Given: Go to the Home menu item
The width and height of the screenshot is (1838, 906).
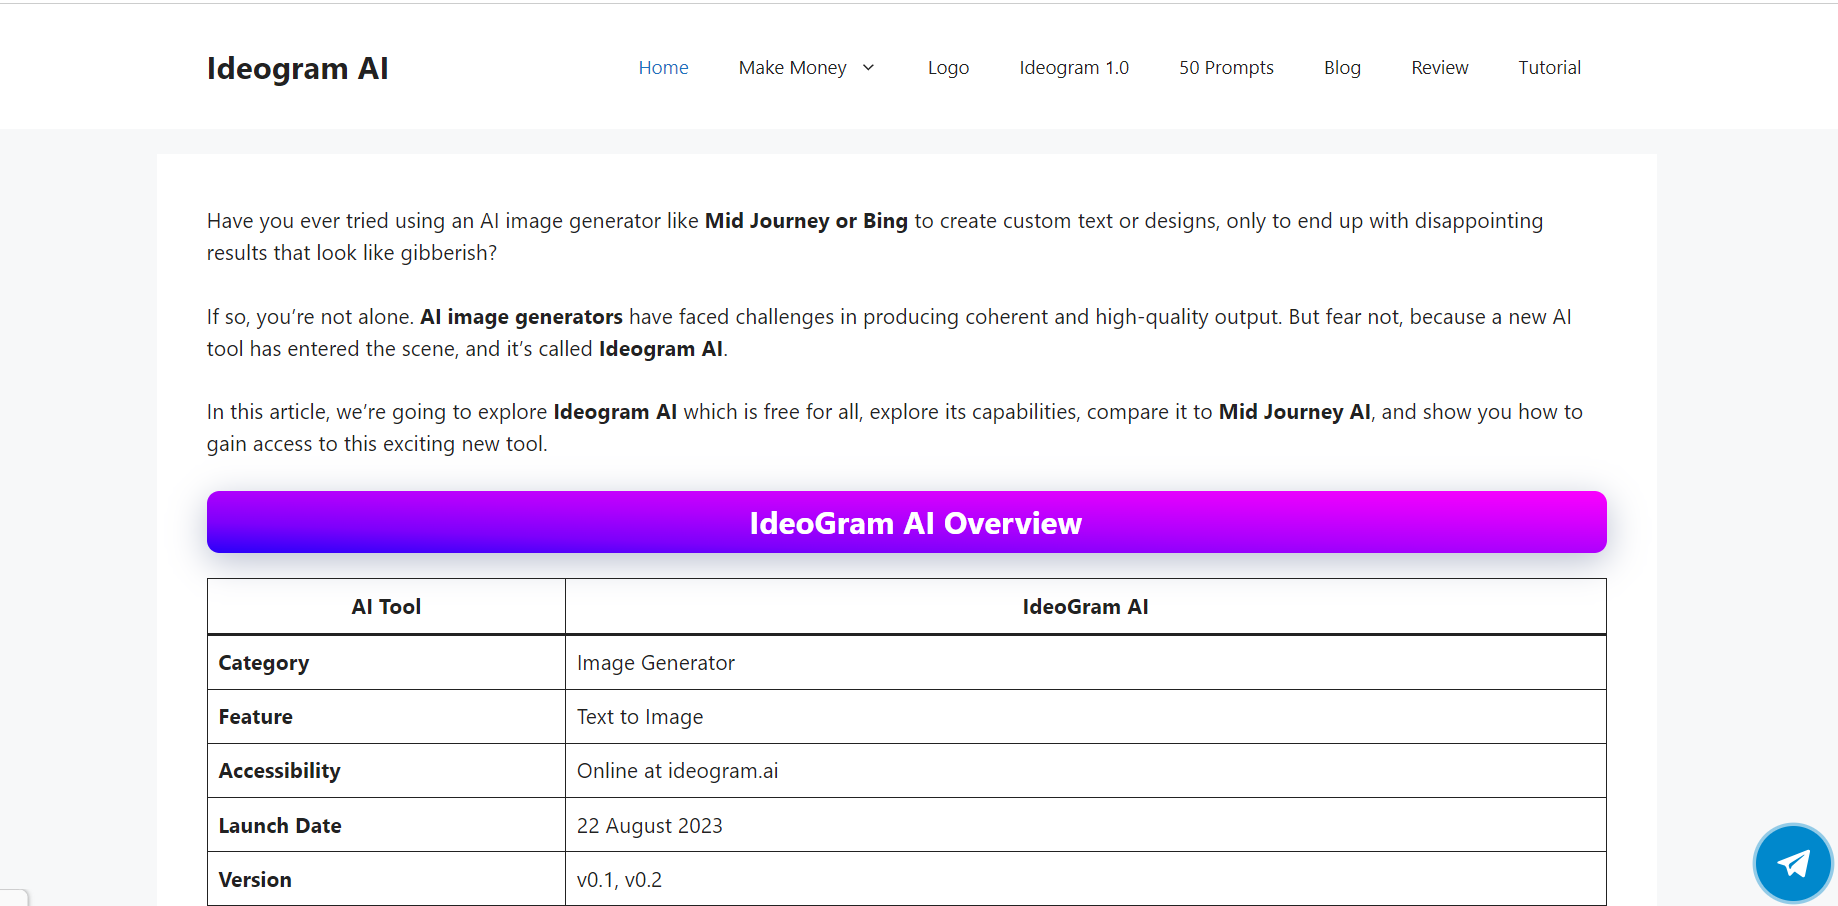Looking at the screenshot, I should click(x=663, y=67).
